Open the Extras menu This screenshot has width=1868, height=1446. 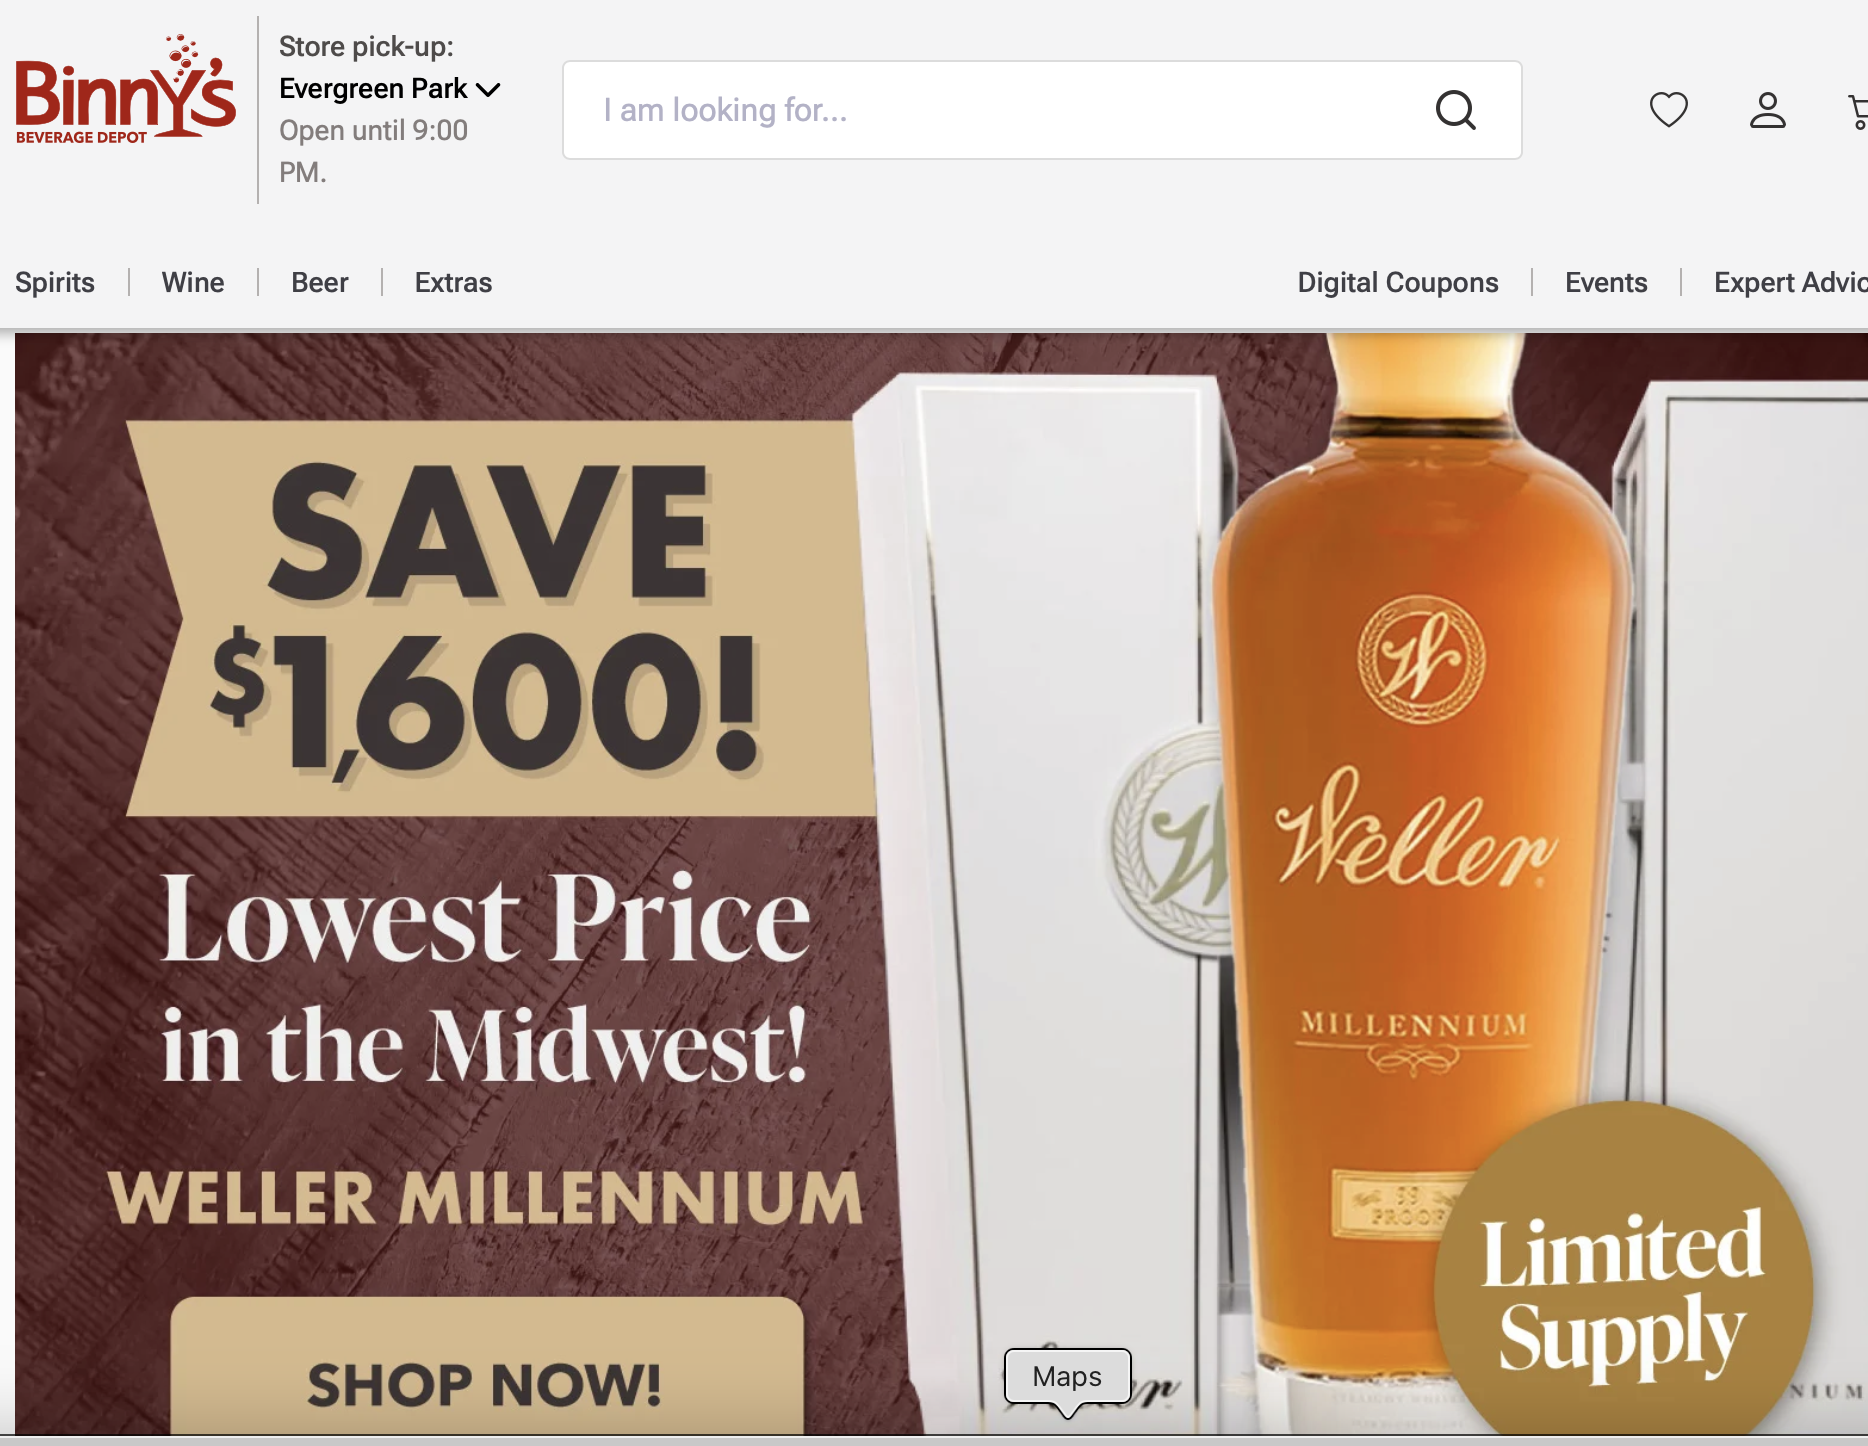[453, 282]
